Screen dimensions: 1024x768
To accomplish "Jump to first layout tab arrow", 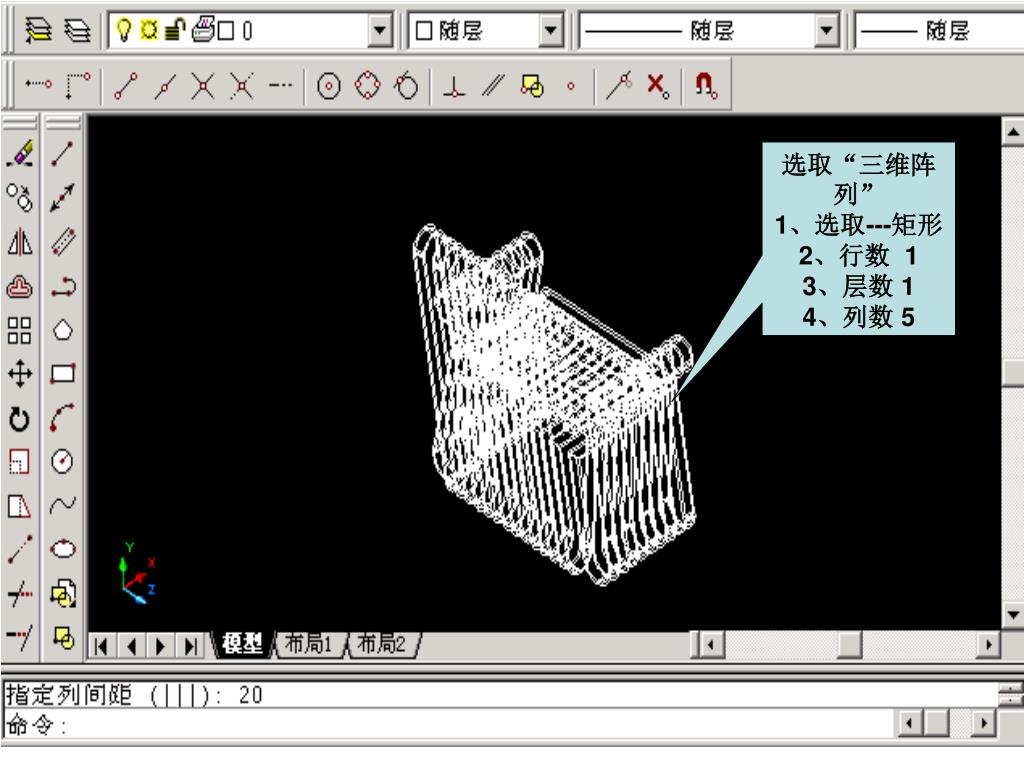I will [x=101, y=647].
